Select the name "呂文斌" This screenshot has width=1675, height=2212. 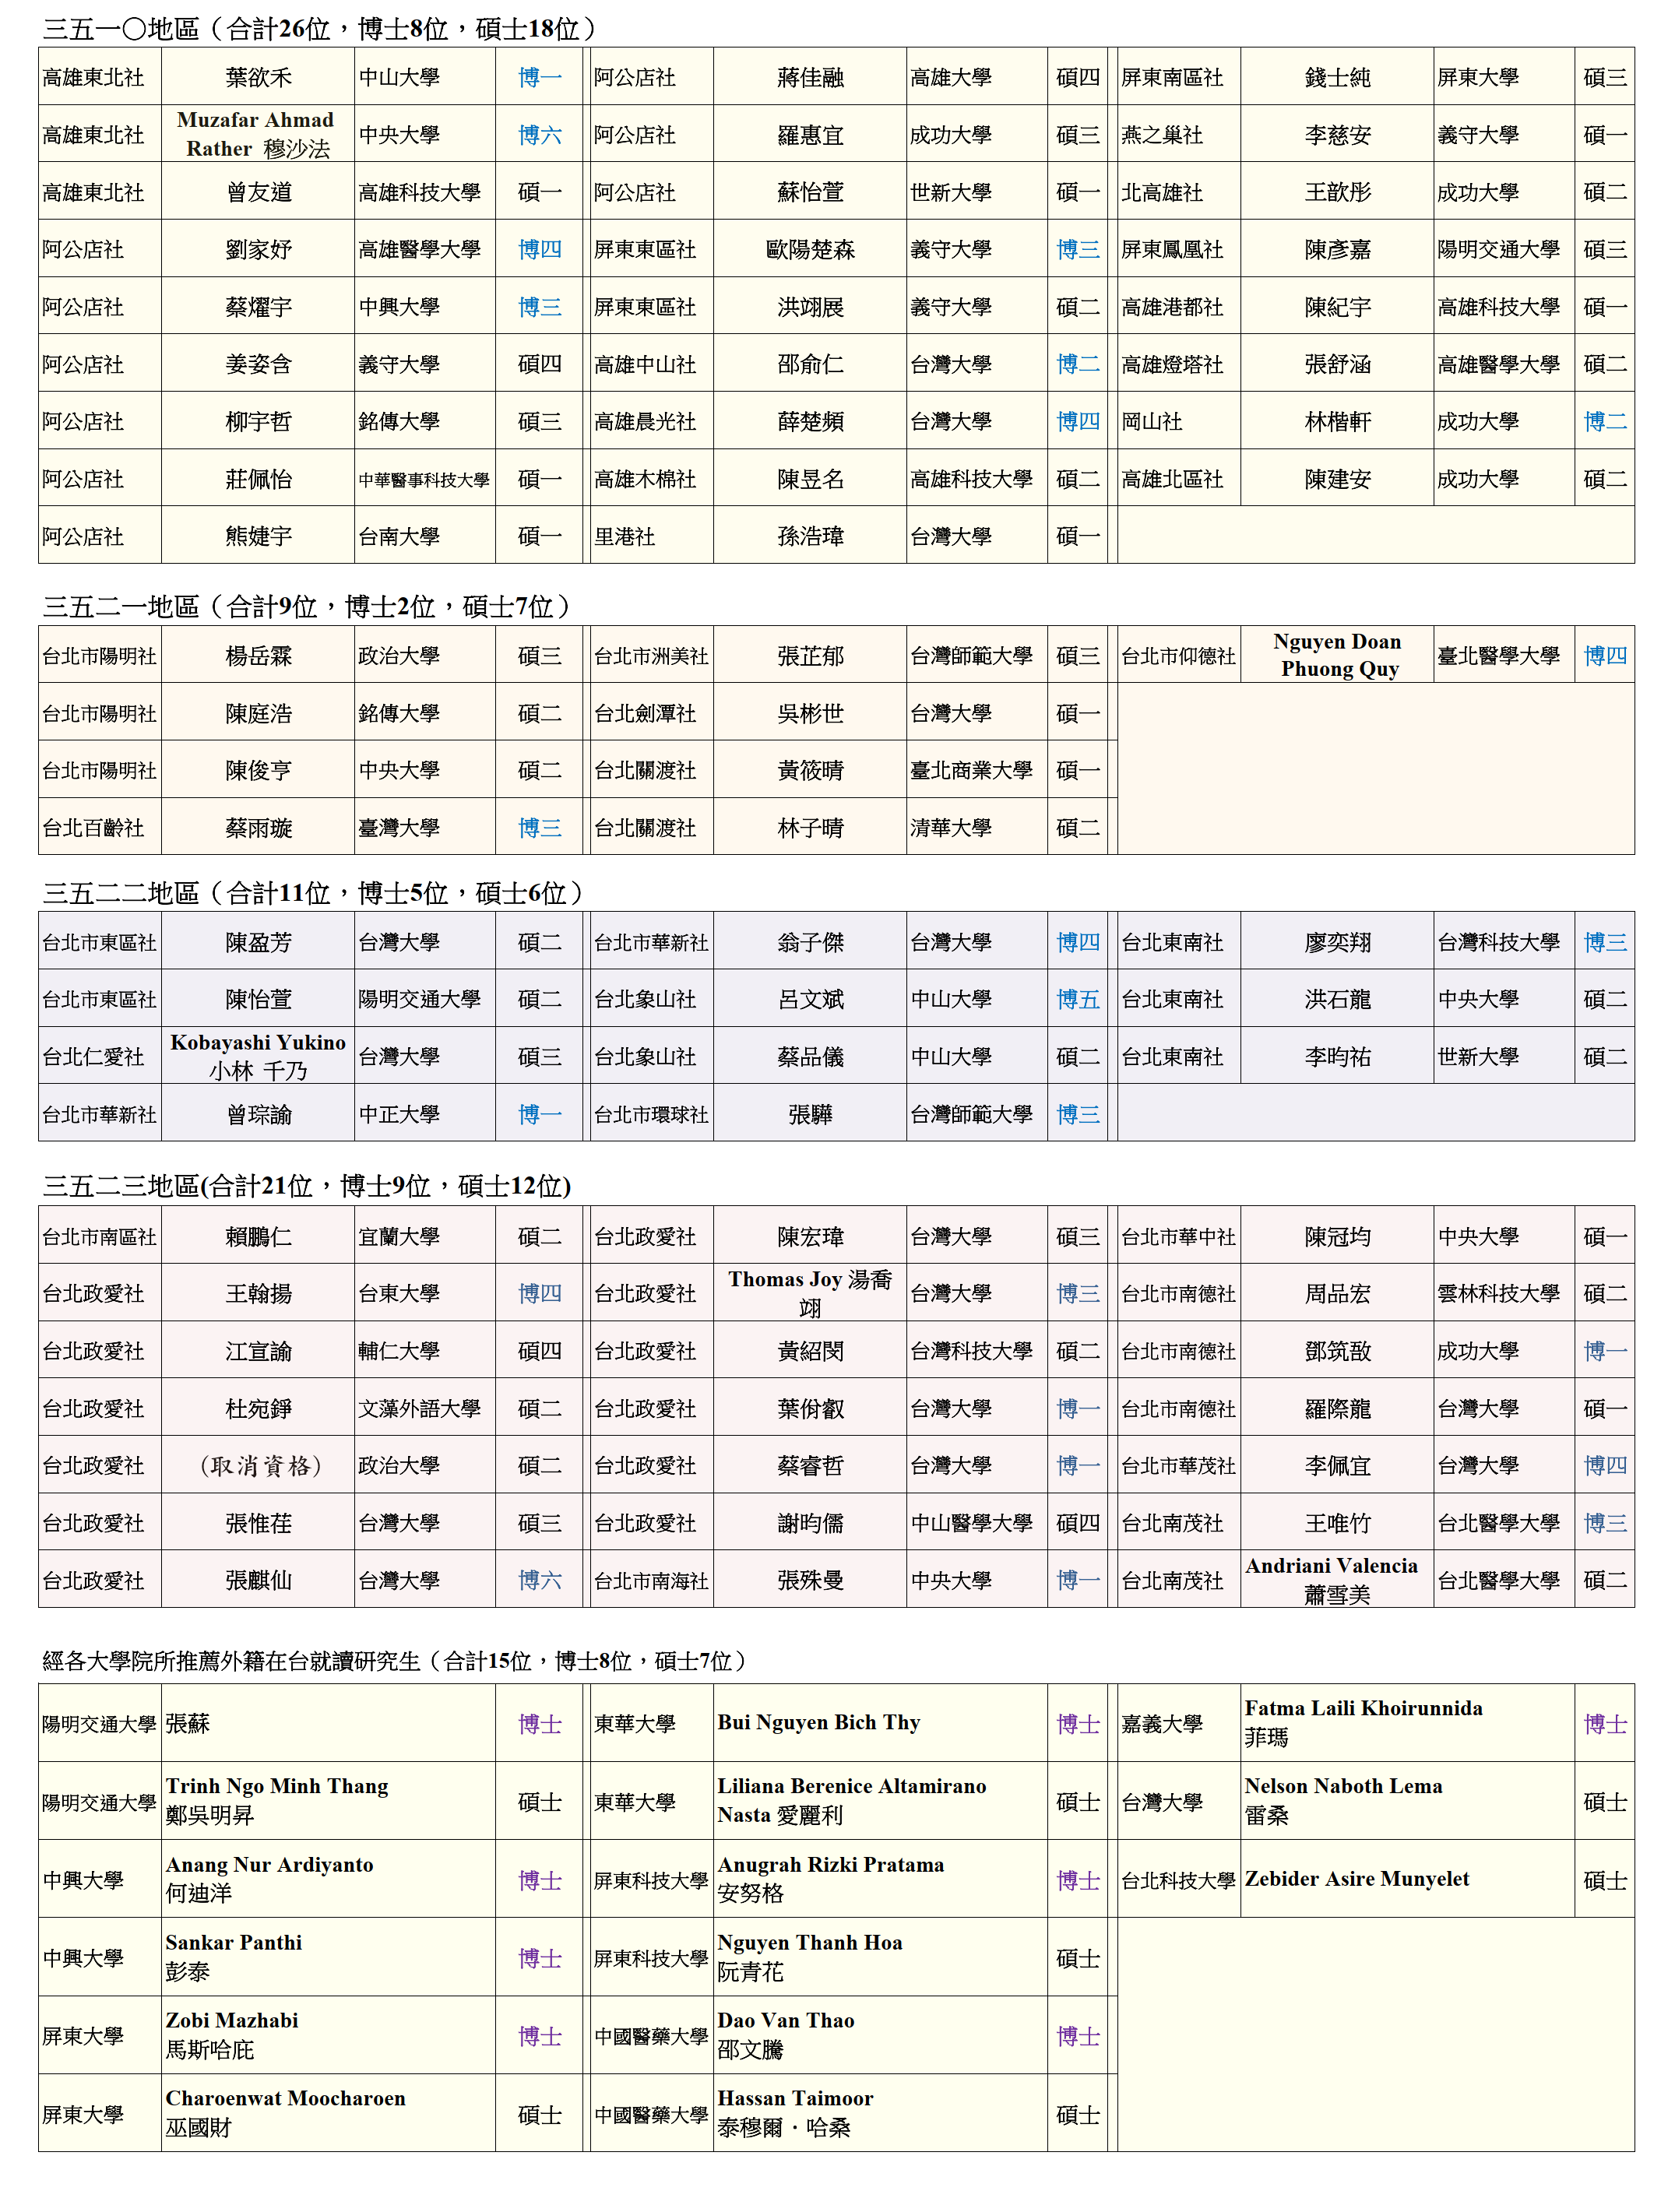[810, 999]
